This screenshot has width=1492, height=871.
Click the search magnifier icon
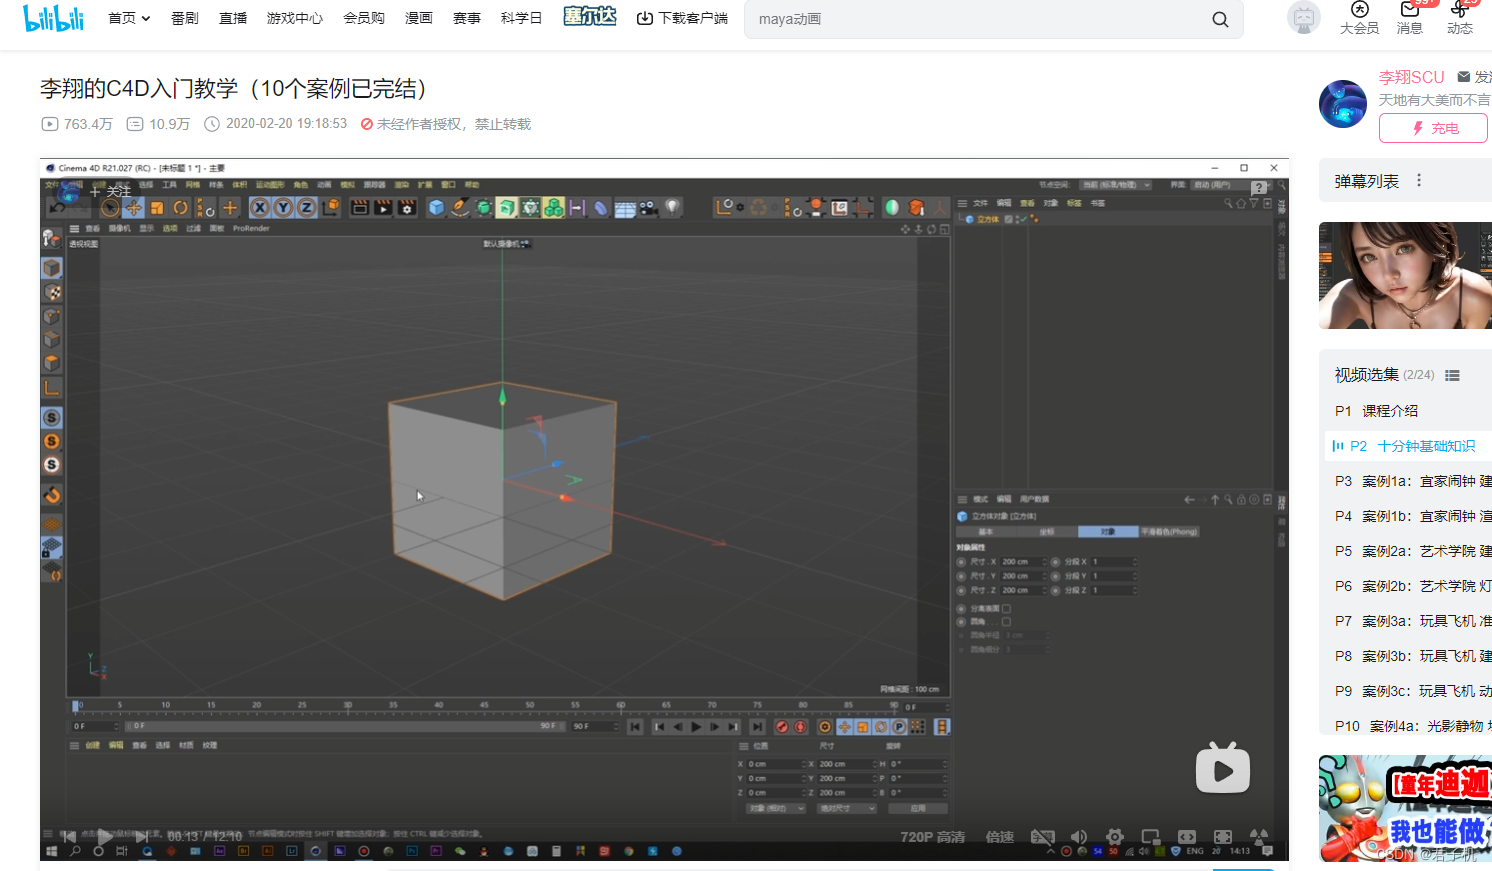click(x=1220, y=19)
